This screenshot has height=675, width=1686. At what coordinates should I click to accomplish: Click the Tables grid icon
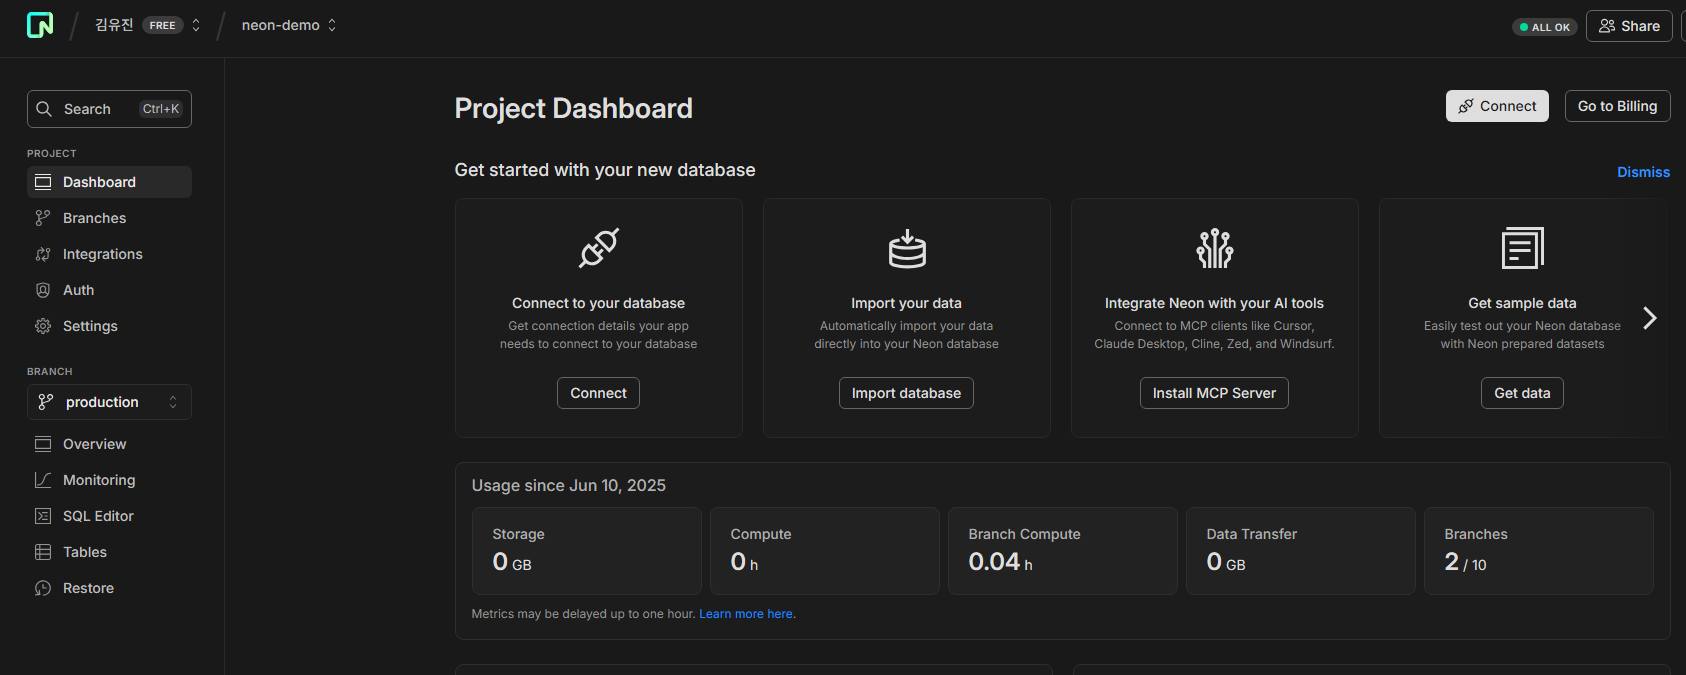pyautogui.click(x=43, y=552)
